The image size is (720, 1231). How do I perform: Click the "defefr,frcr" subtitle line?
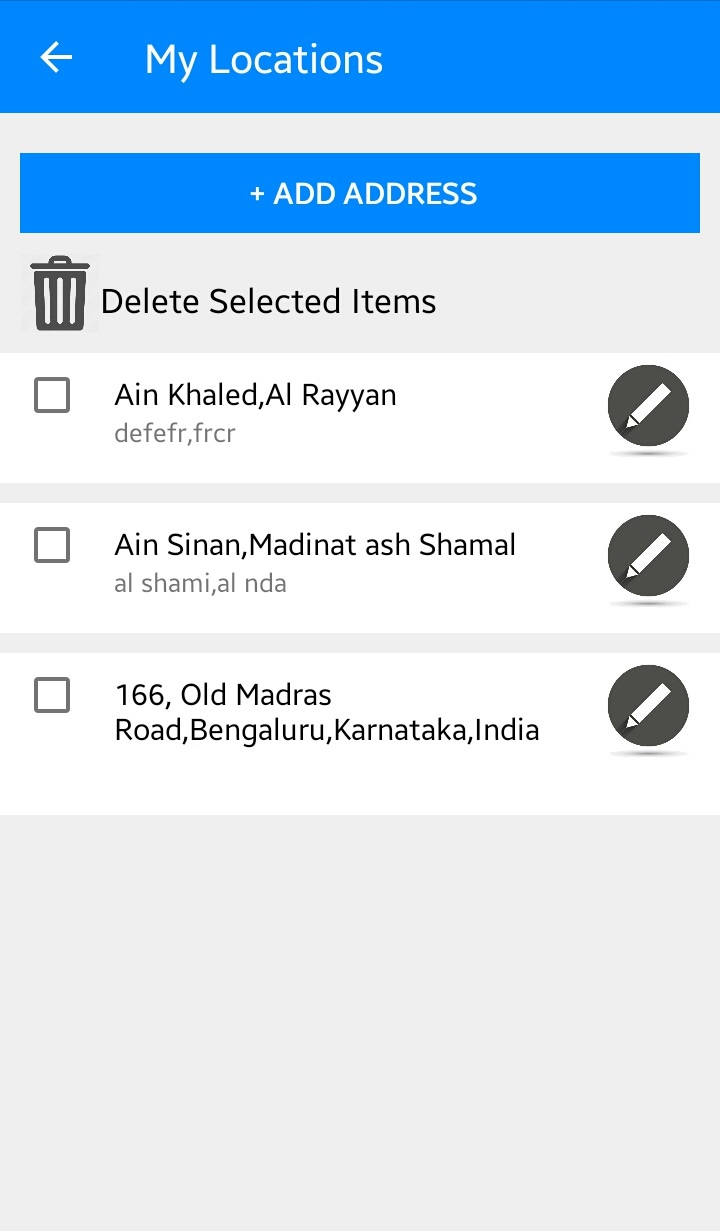tap(175, 434)
